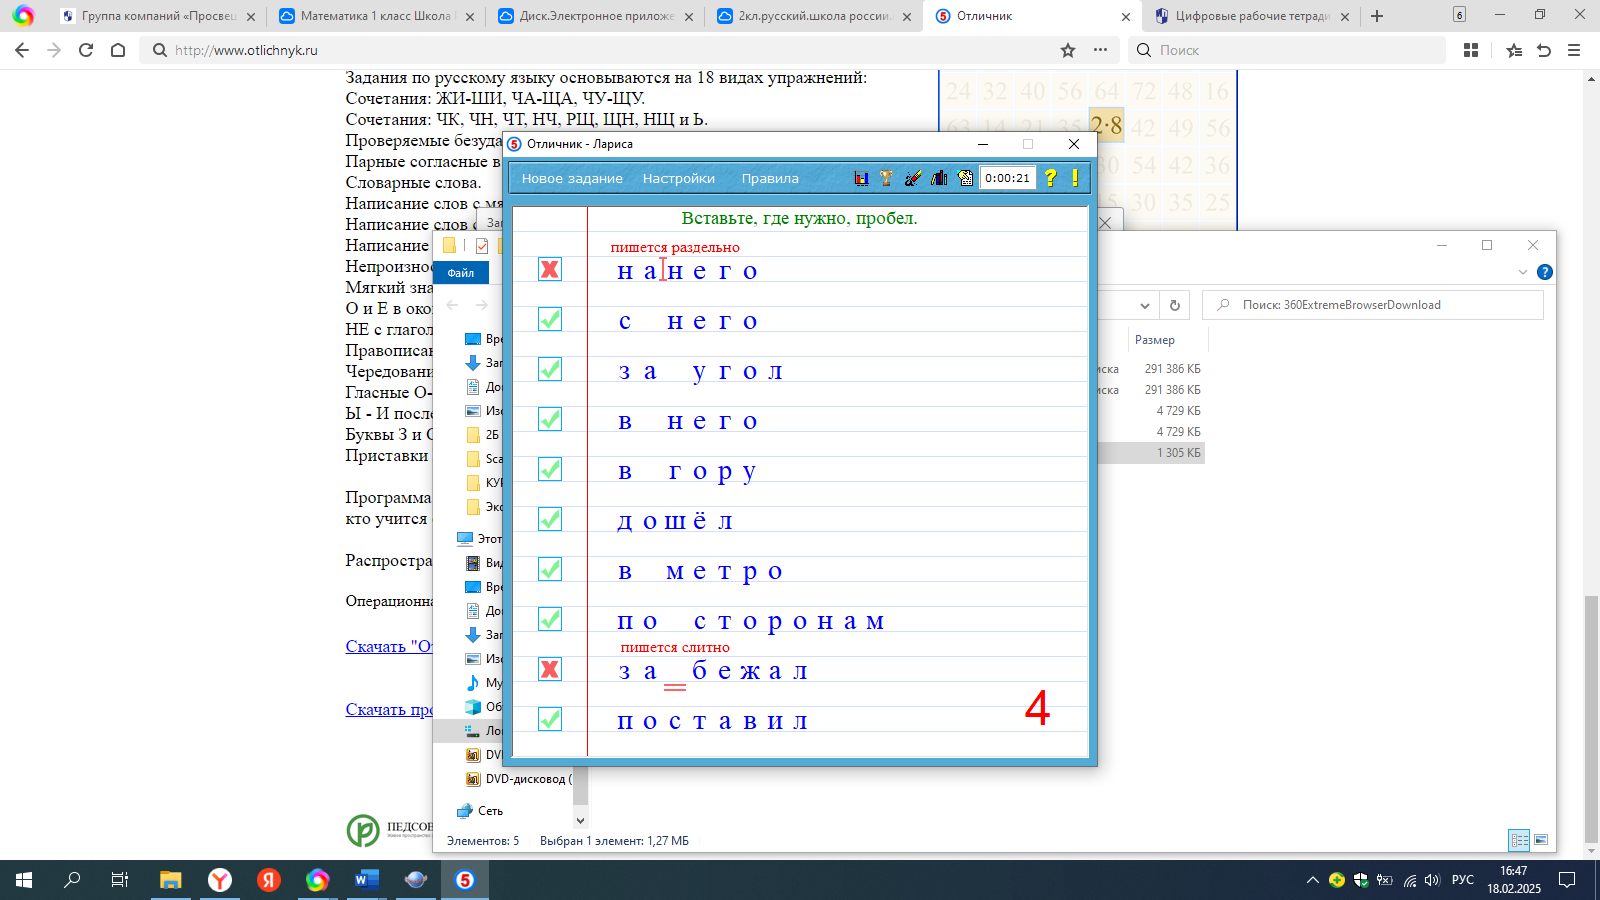This screenshot has height=900, width=1600.
Task: Refresh the File Explorer folder view
Action: pyautogui.click(x=1175, y=305)
